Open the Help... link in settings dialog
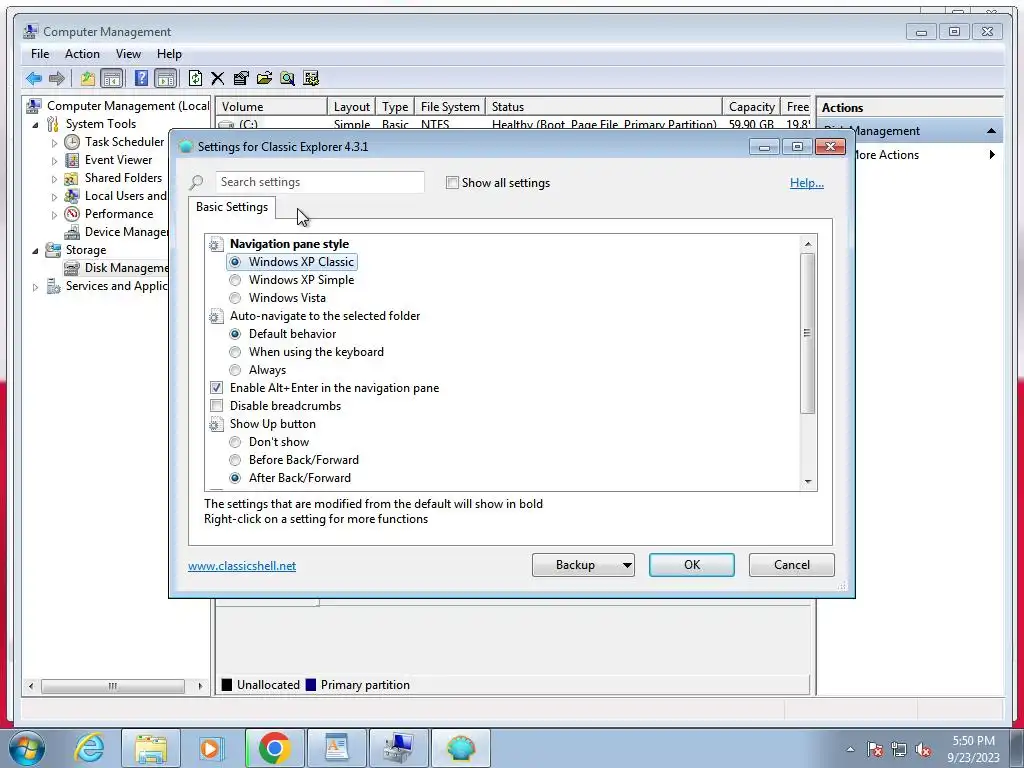This screenshot has width=1024, height=768. (807, 183)
